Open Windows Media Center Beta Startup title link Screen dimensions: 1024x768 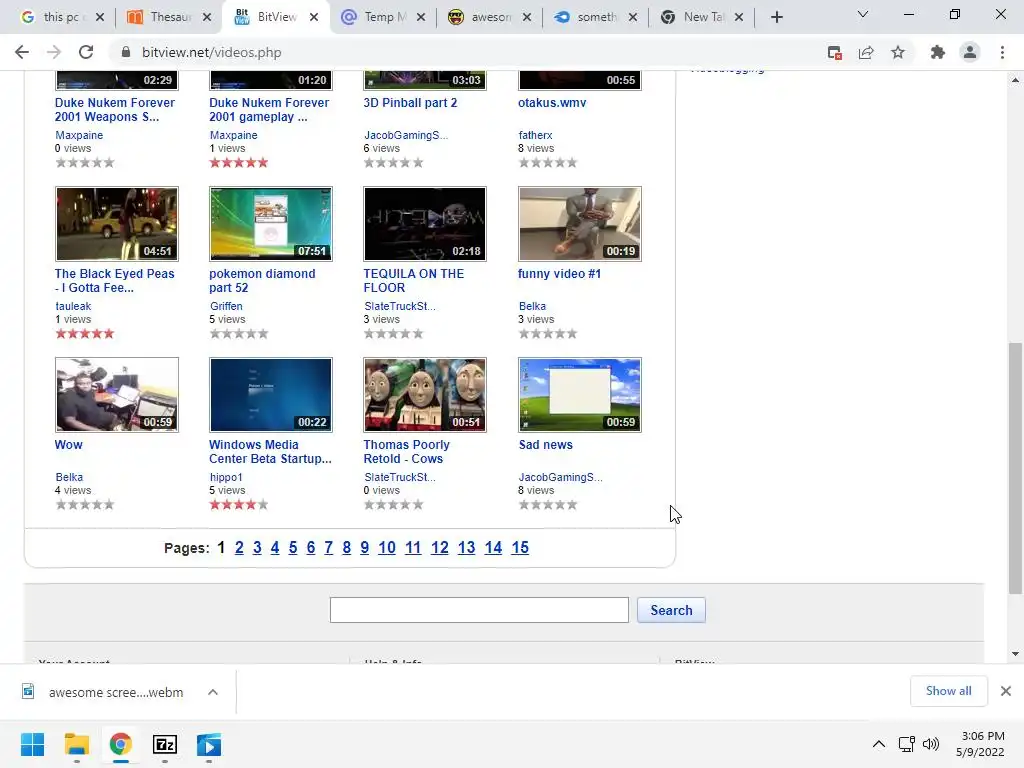click(x=270, y=452)
